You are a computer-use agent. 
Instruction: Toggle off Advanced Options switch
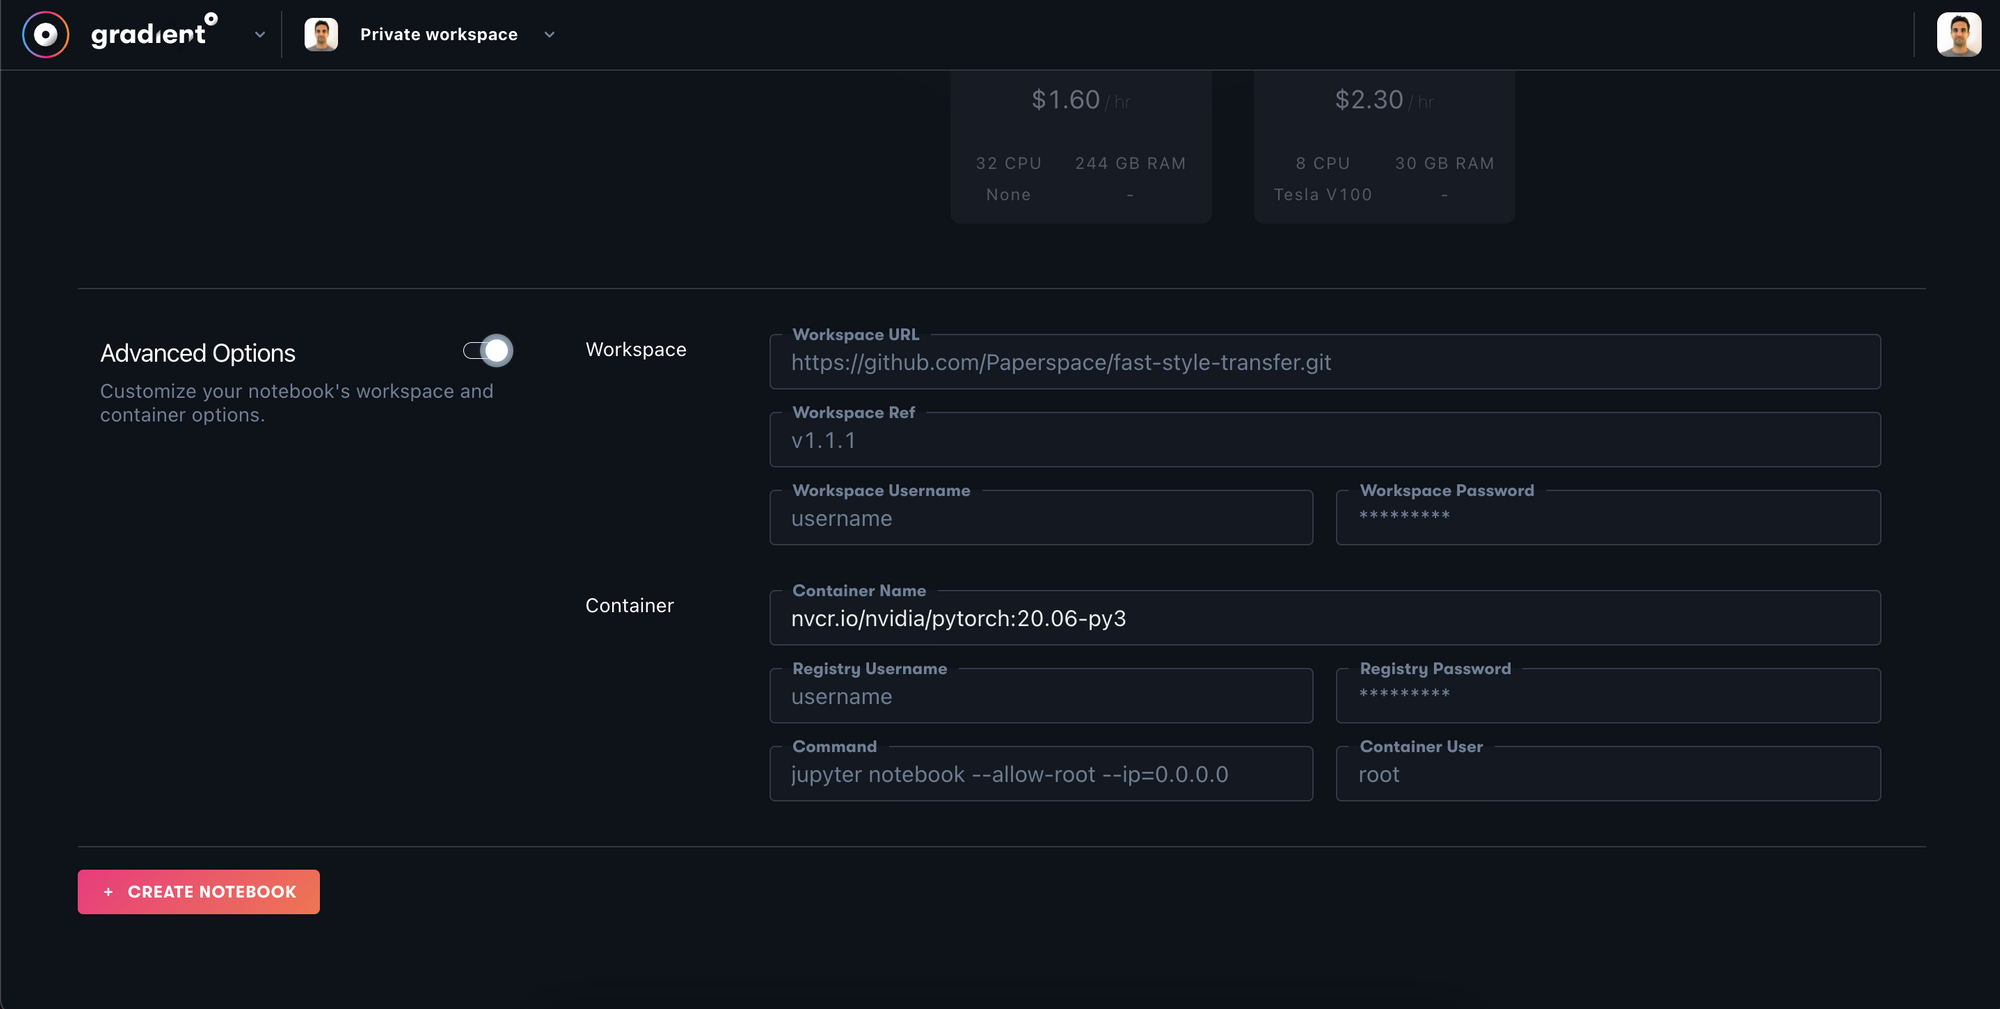488,351
